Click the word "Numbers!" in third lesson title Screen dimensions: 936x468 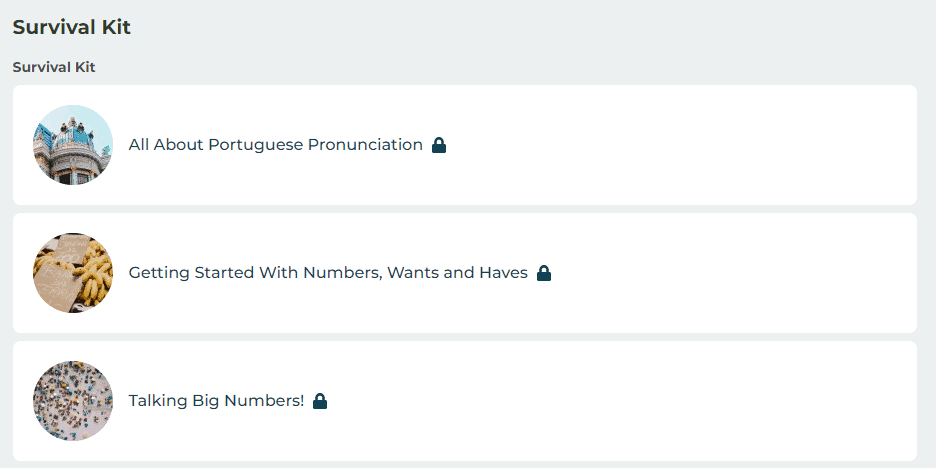(x=270, y=401)
